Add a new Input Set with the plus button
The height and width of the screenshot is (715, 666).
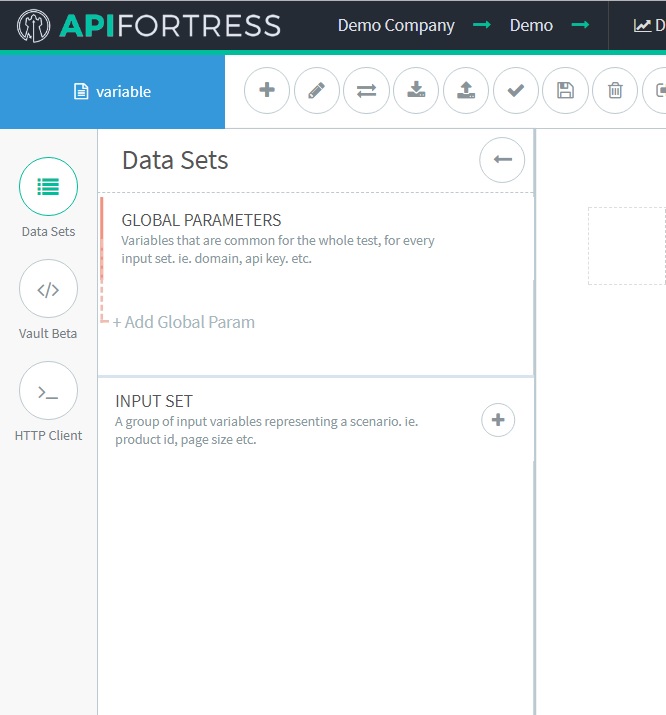coord(498,420)
